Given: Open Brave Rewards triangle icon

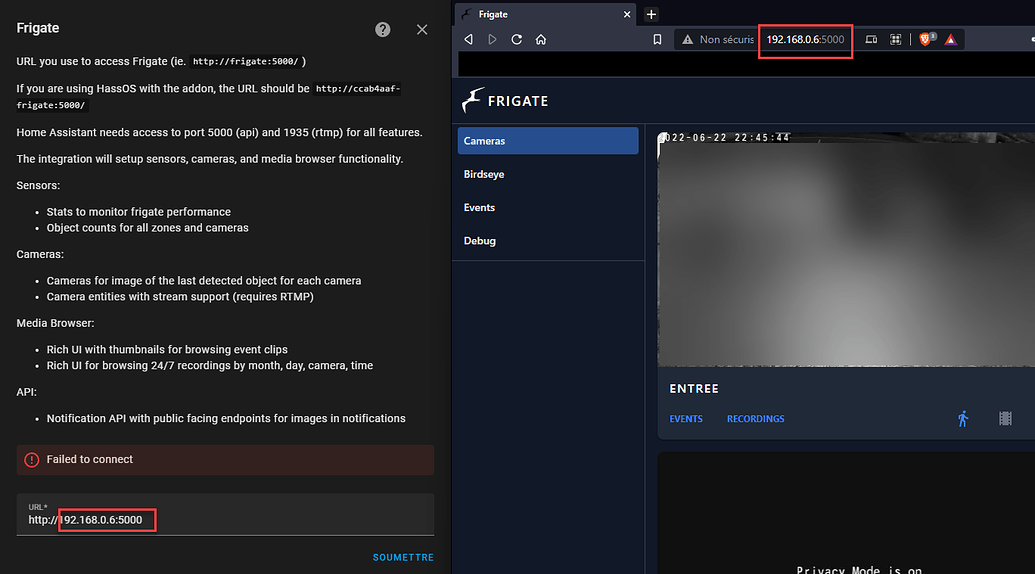Looking at the screenshot, I should click(x=951, y=40).
